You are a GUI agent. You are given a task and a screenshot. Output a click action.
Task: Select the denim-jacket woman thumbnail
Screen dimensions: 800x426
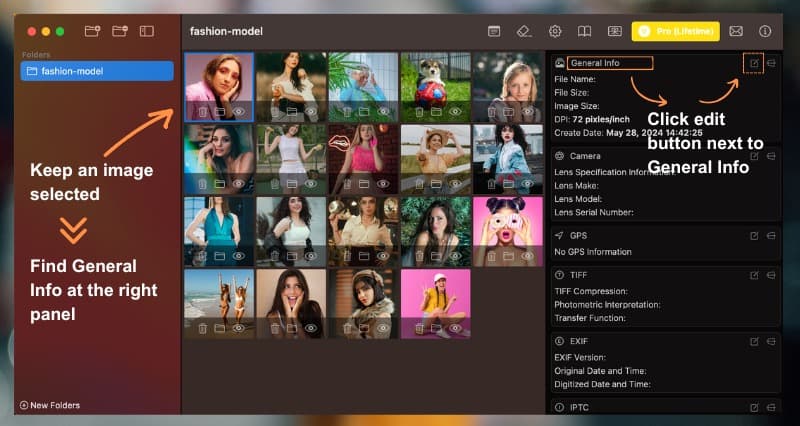(508, 159)
